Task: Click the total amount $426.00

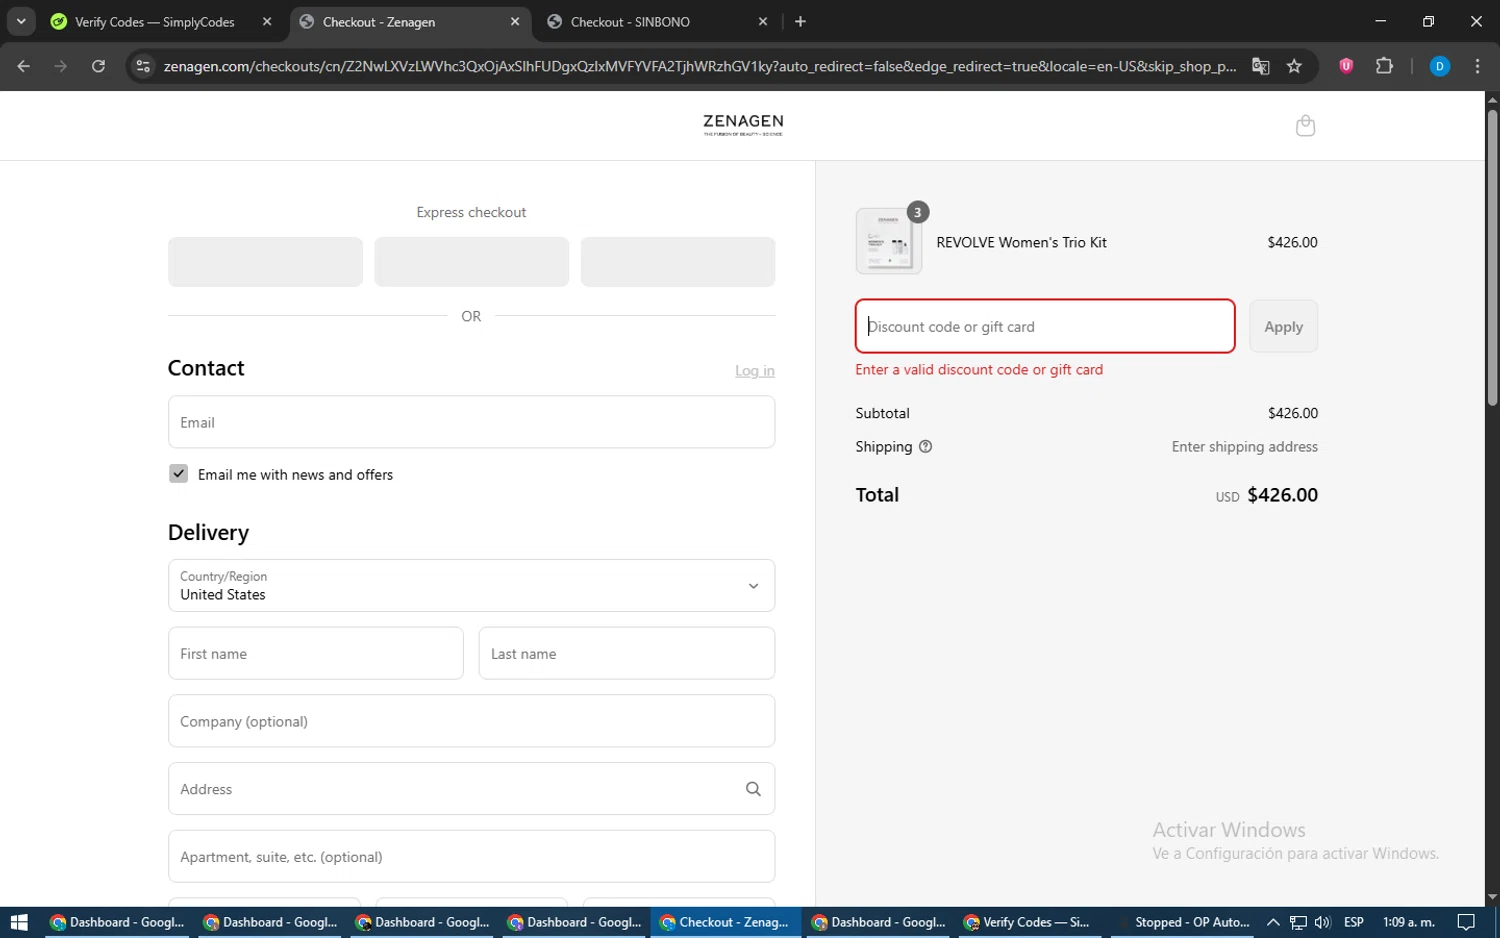Action: coord(1282,495)
